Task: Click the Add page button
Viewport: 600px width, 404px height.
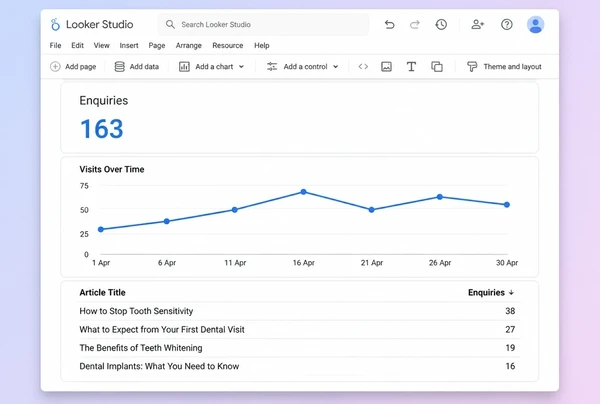Action: pyautogui.click(x=73, y=67)
